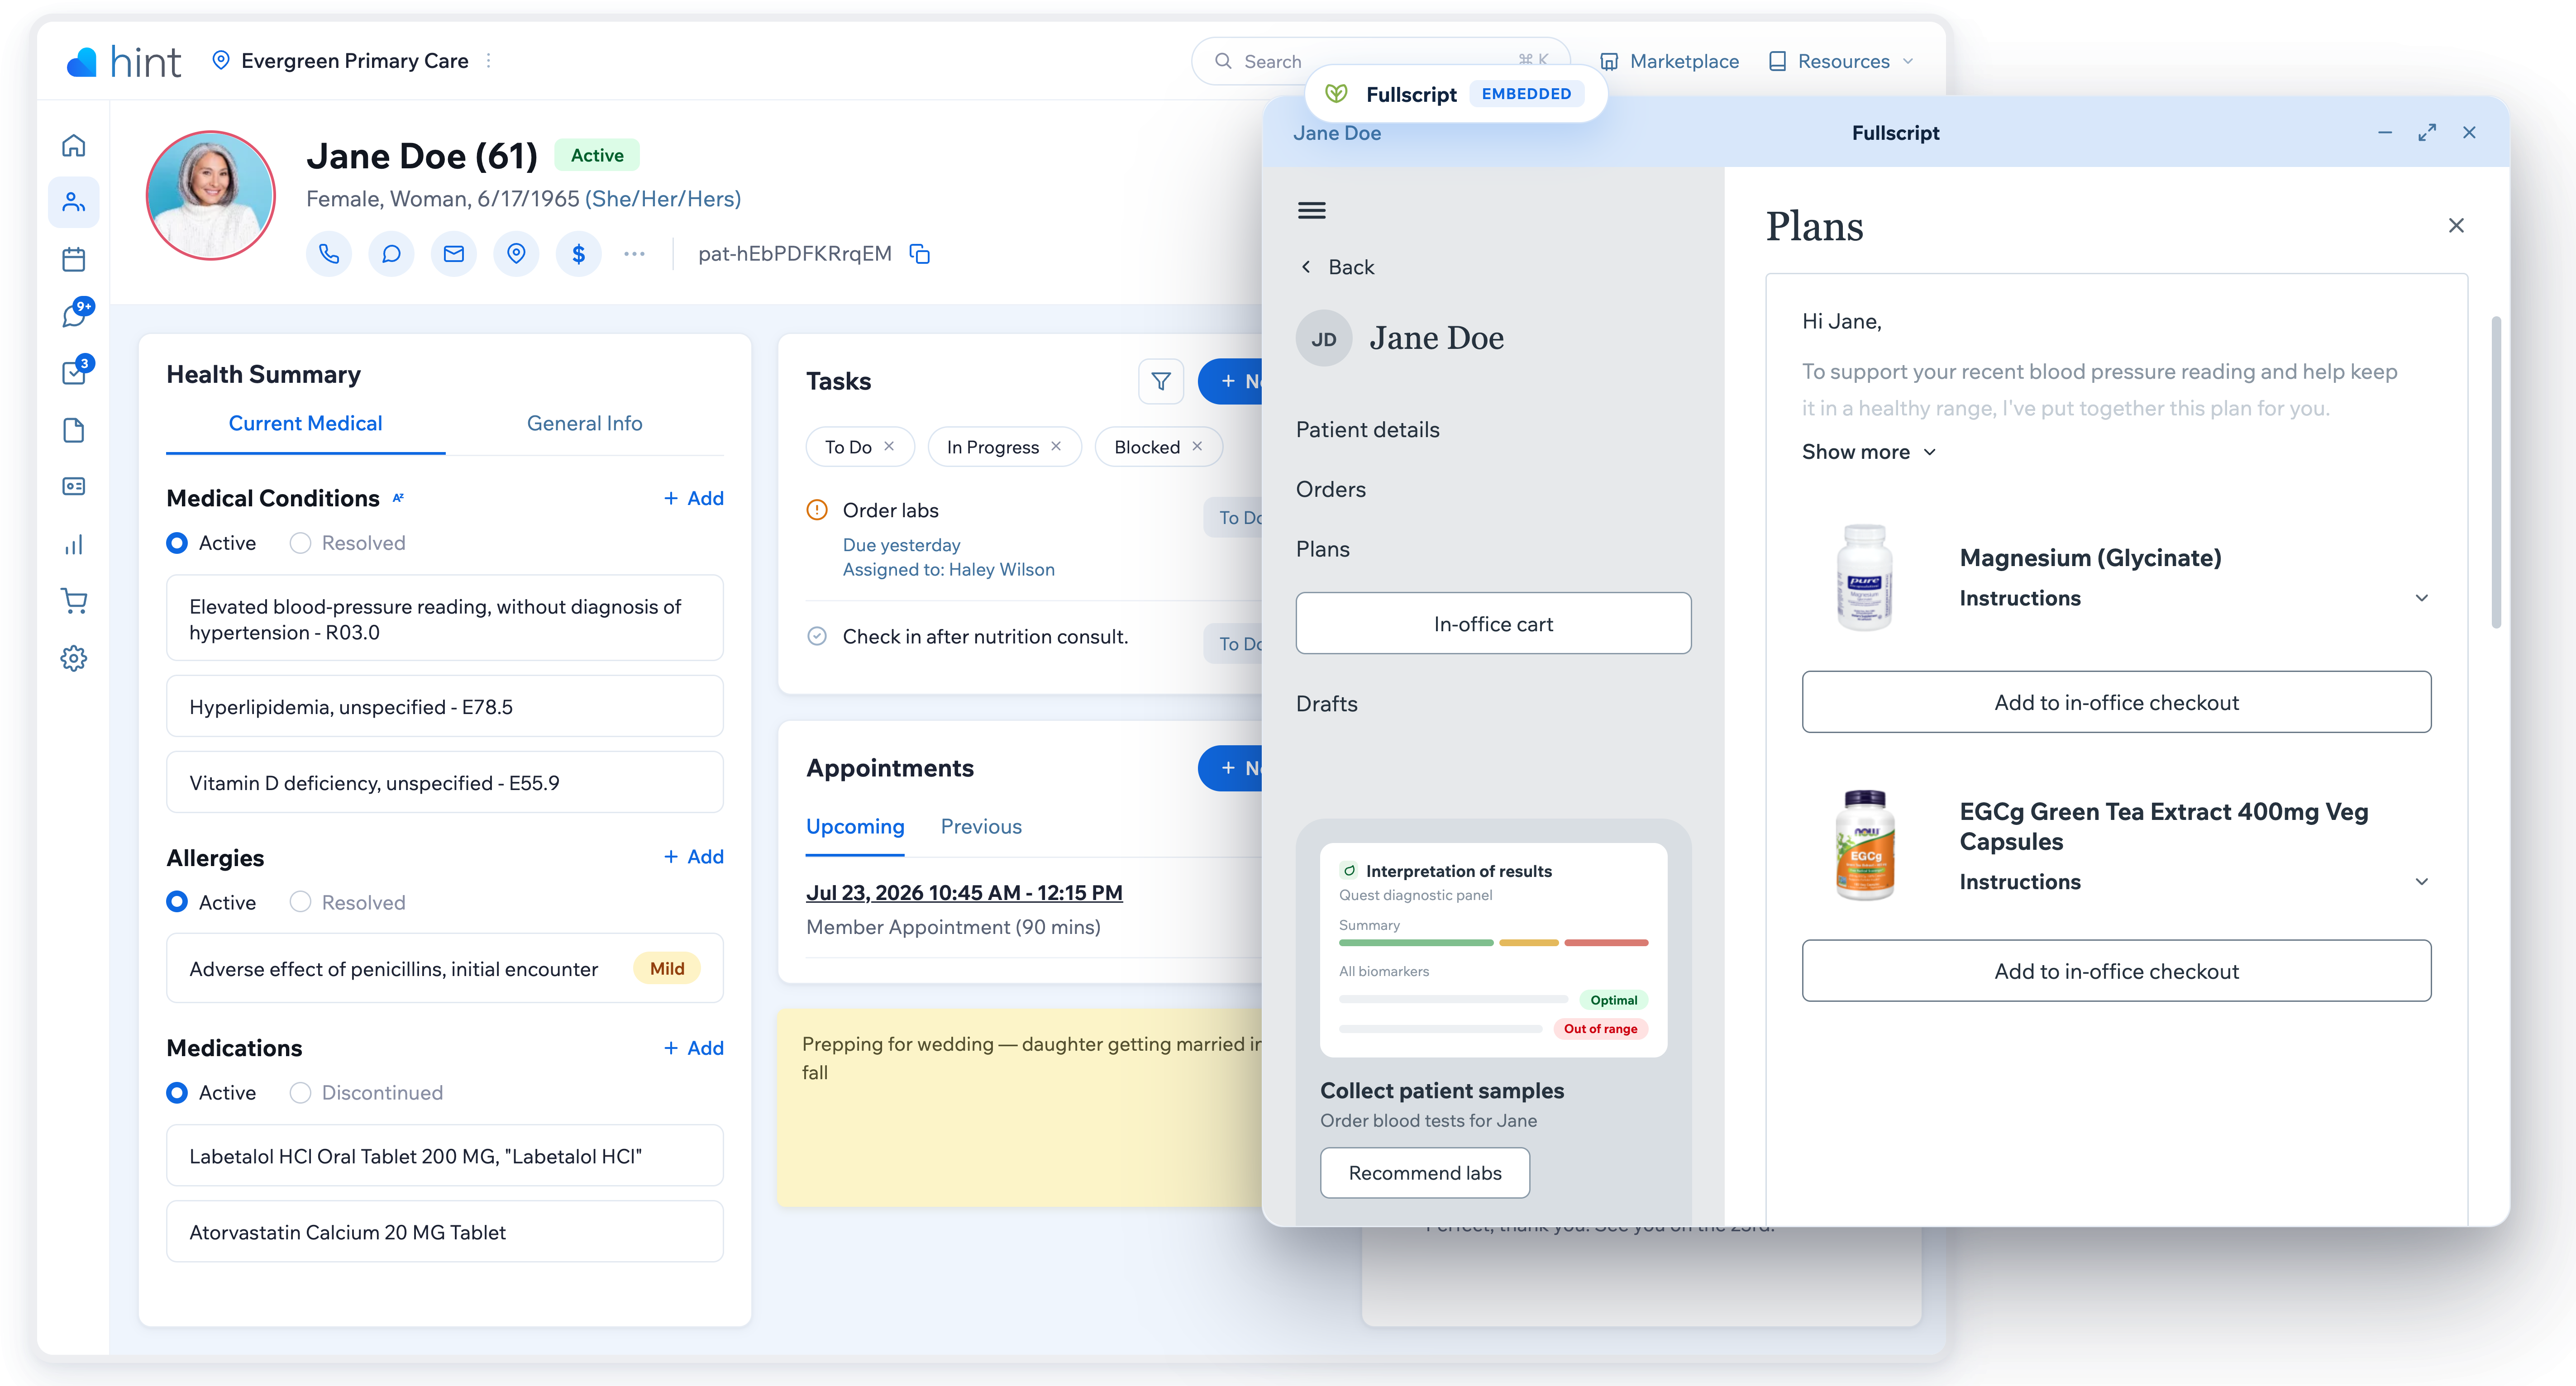
Task: Open the In-office cart
Action: coord(1493,624)
